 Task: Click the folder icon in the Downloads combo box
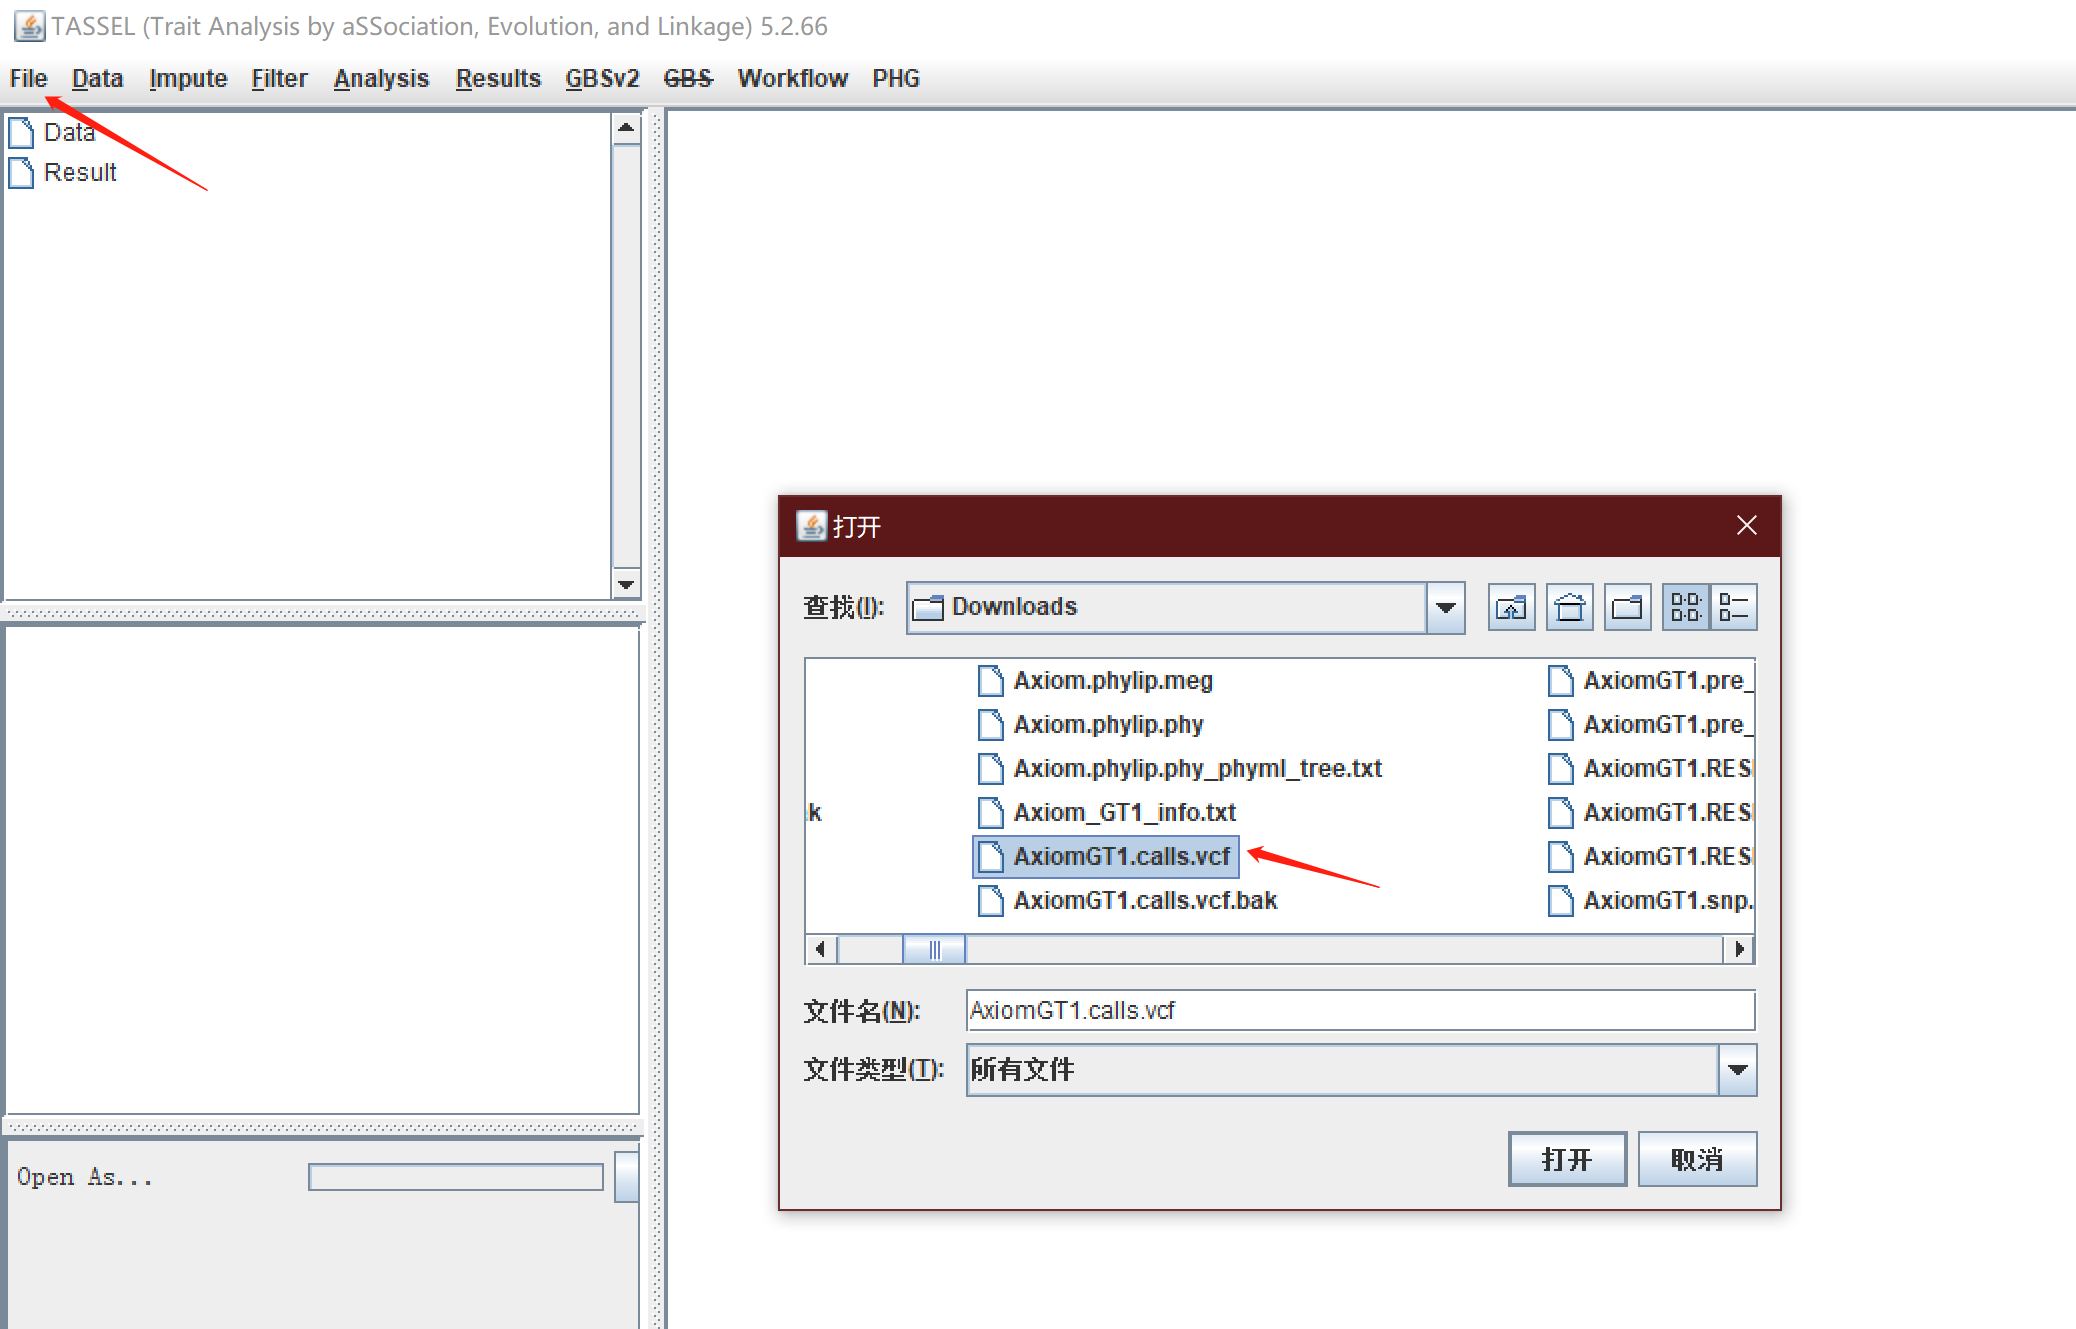(x=928, y=607)
